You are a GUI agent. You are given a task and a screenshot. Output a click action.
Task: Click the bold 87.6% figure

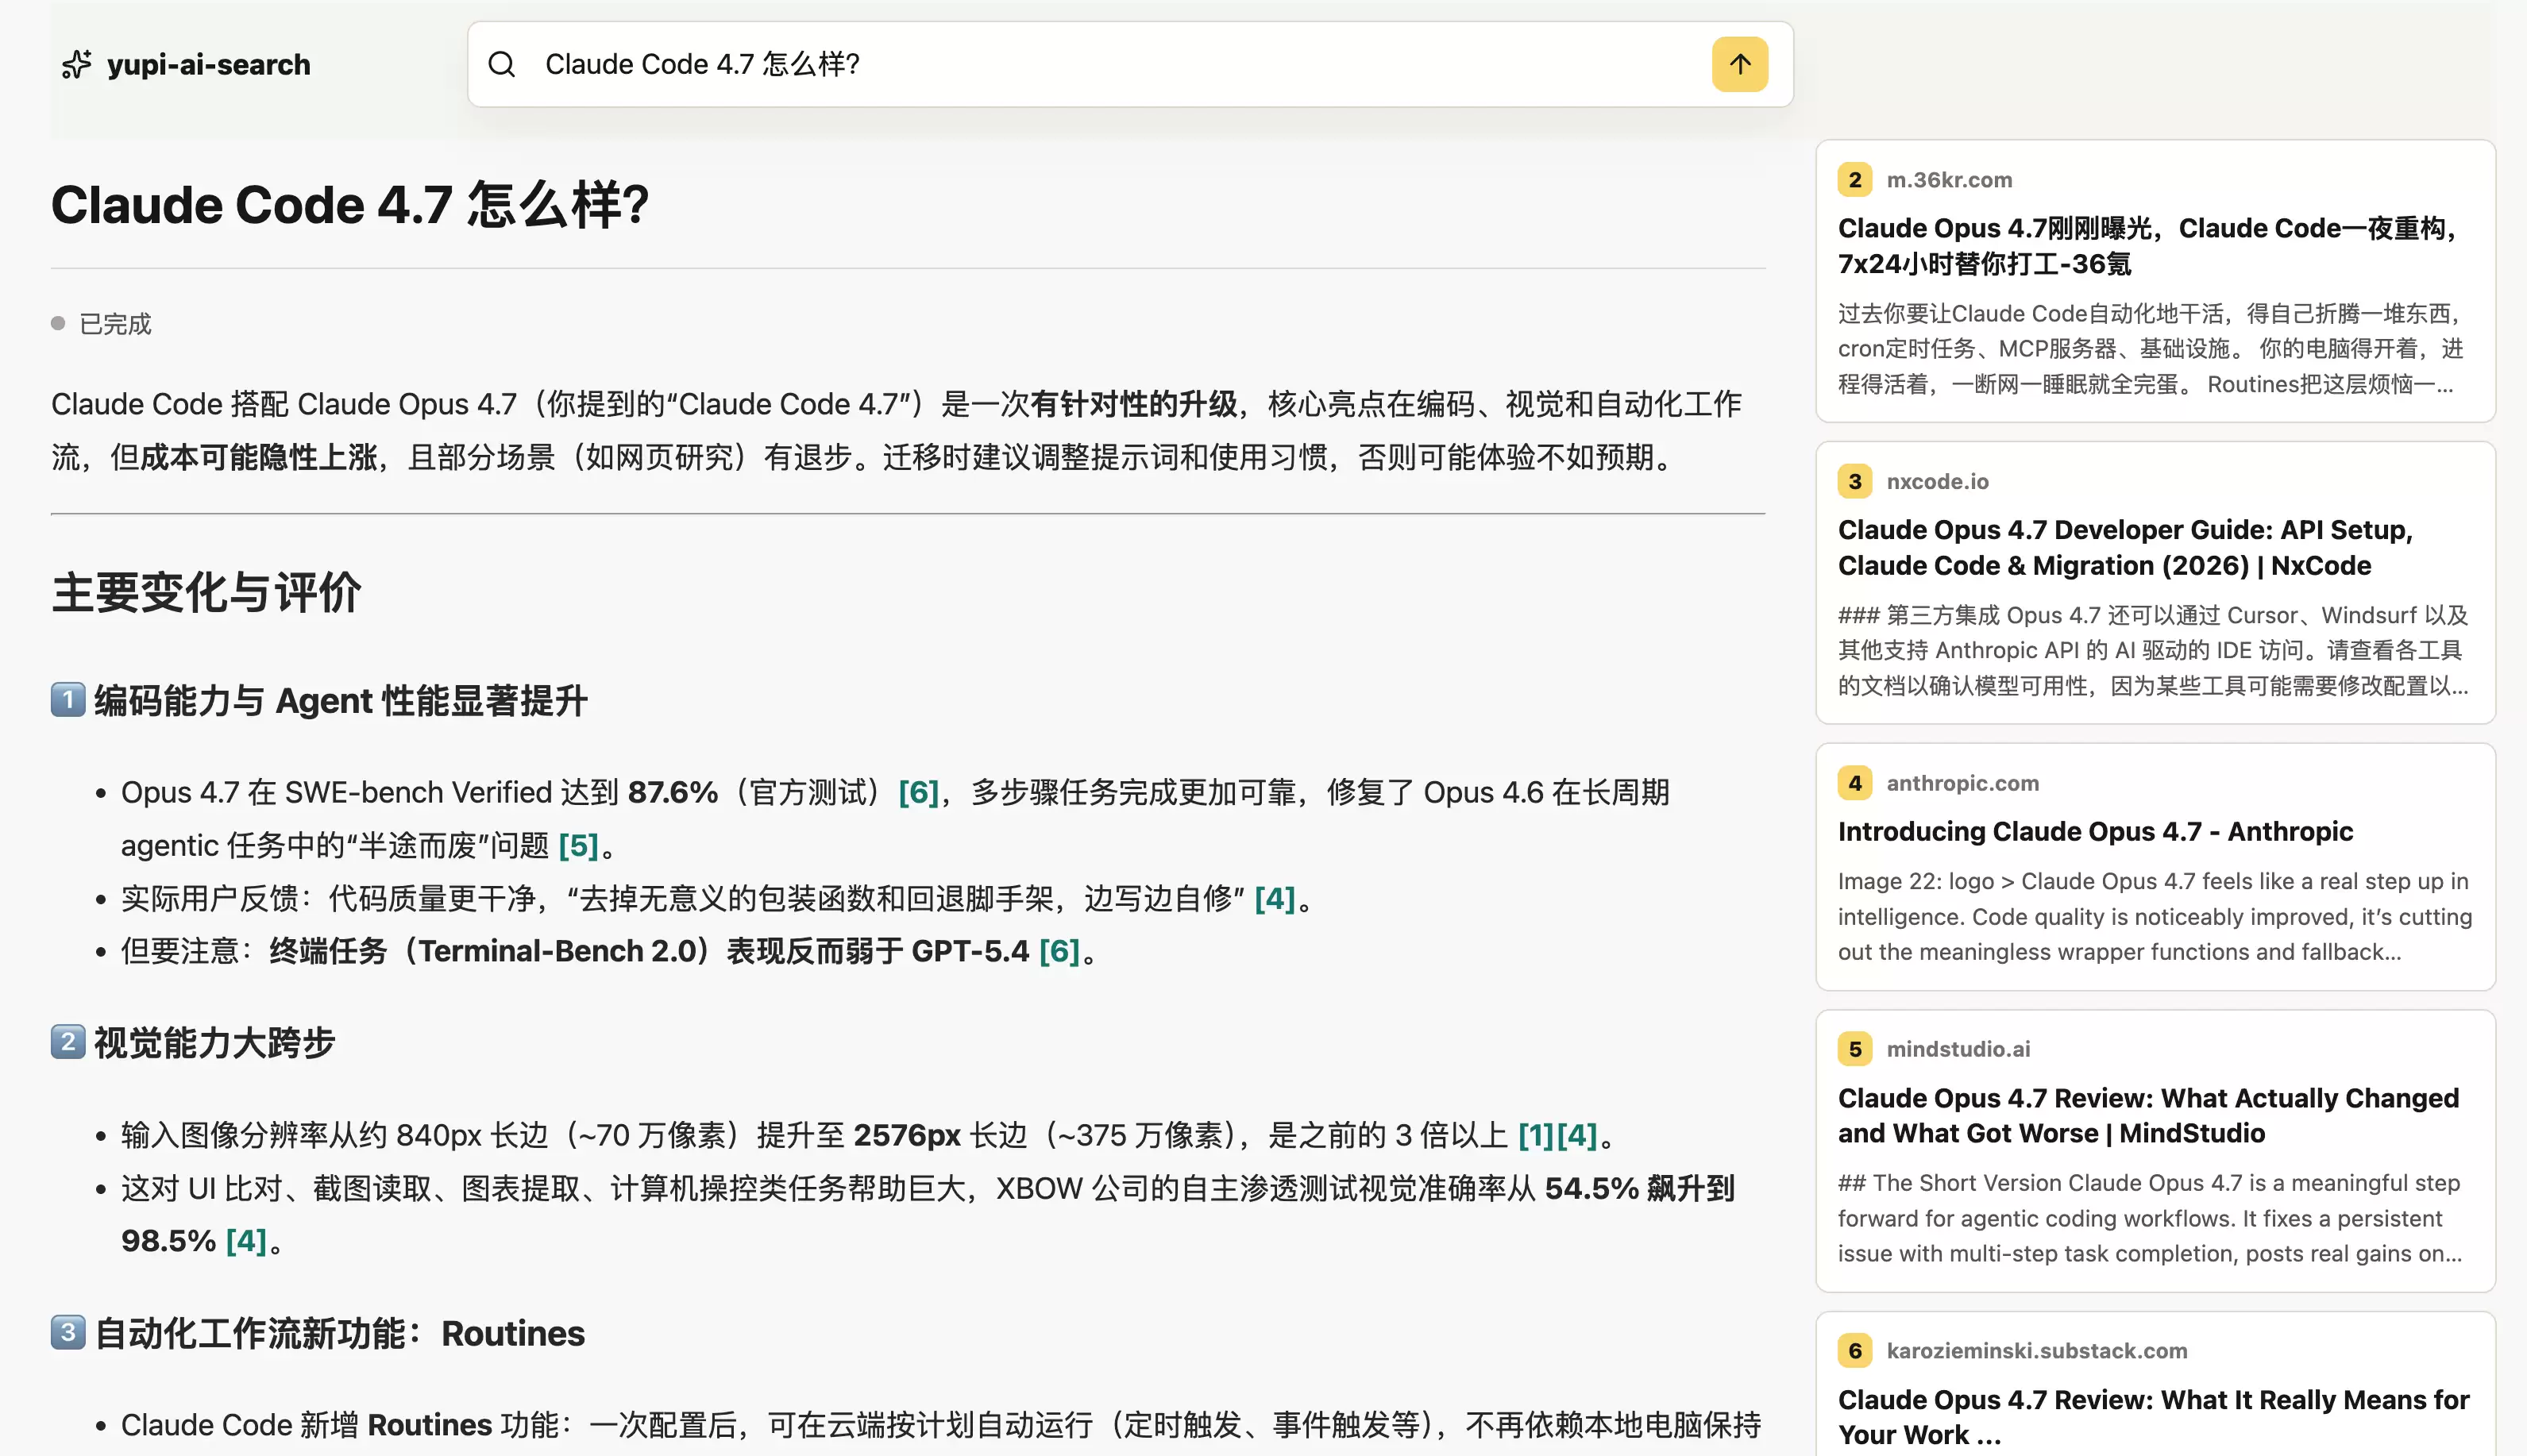(672, 792)
